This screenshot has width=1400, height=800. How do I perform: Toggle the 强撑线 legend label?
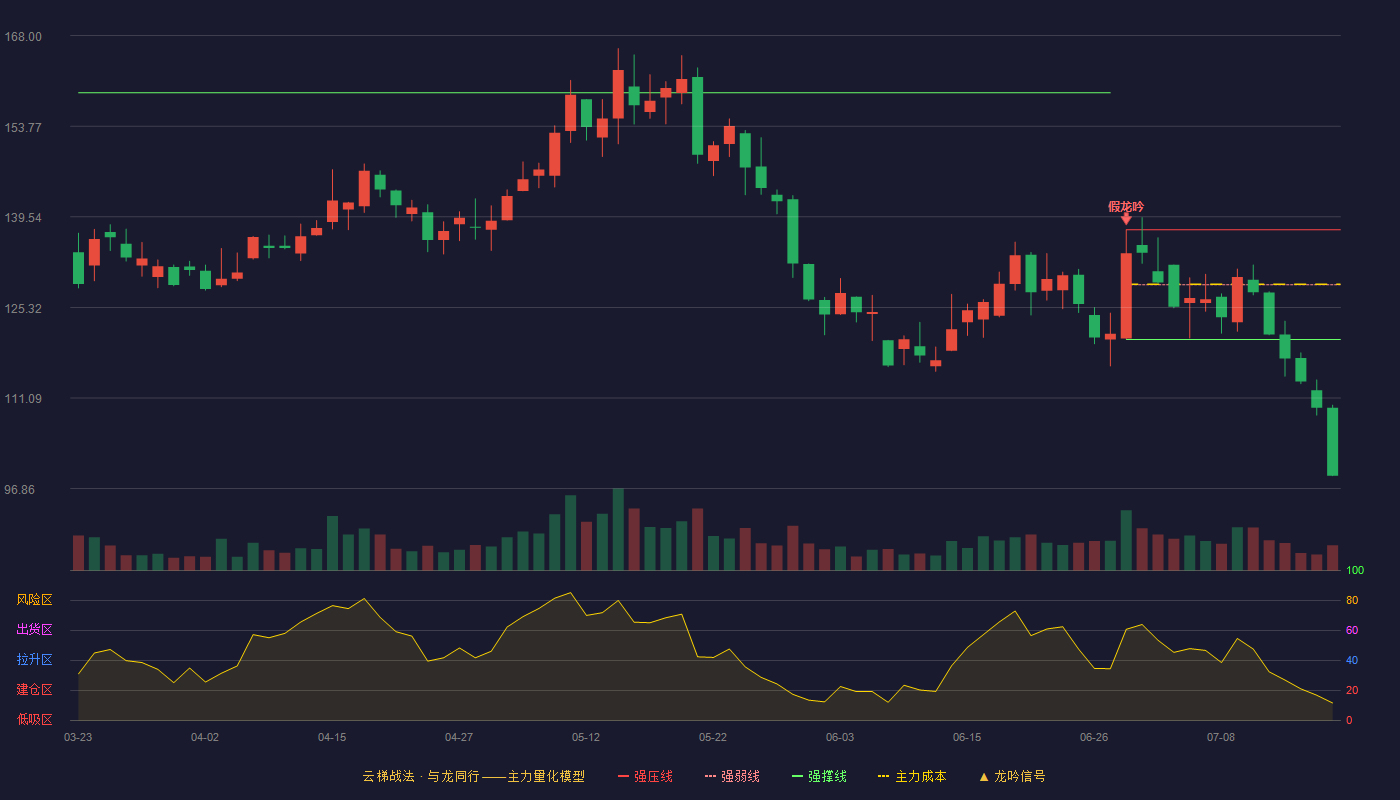coord(827,776)
